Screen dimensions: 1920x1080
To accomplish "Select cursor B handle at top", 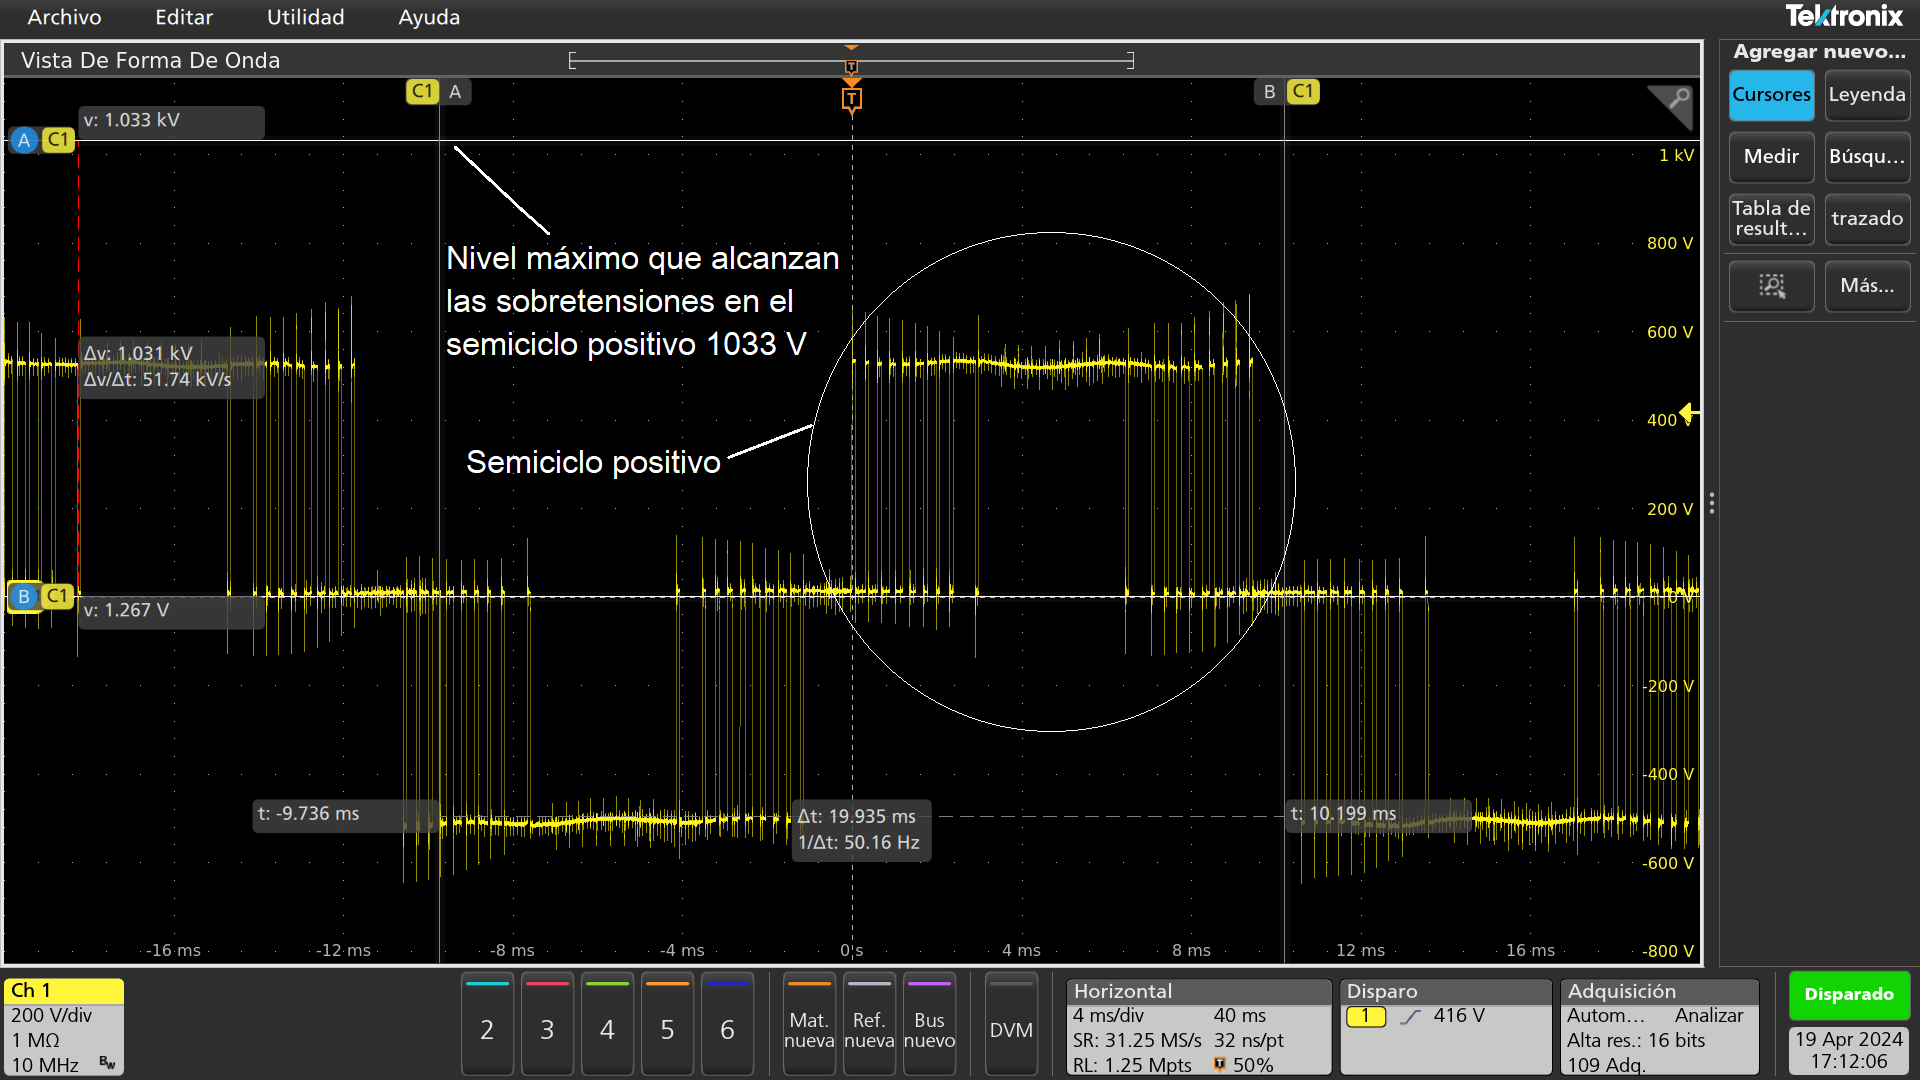I will pyautogui.click(x=1286, y=92).
